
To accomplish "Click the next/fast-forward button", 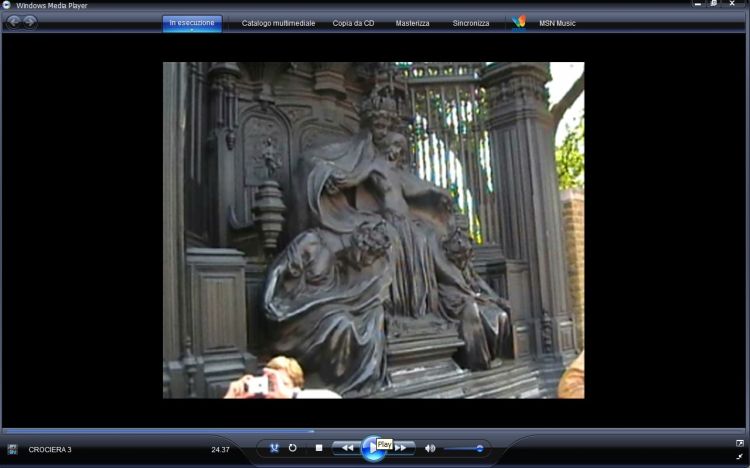I will [x=402, y=448].
